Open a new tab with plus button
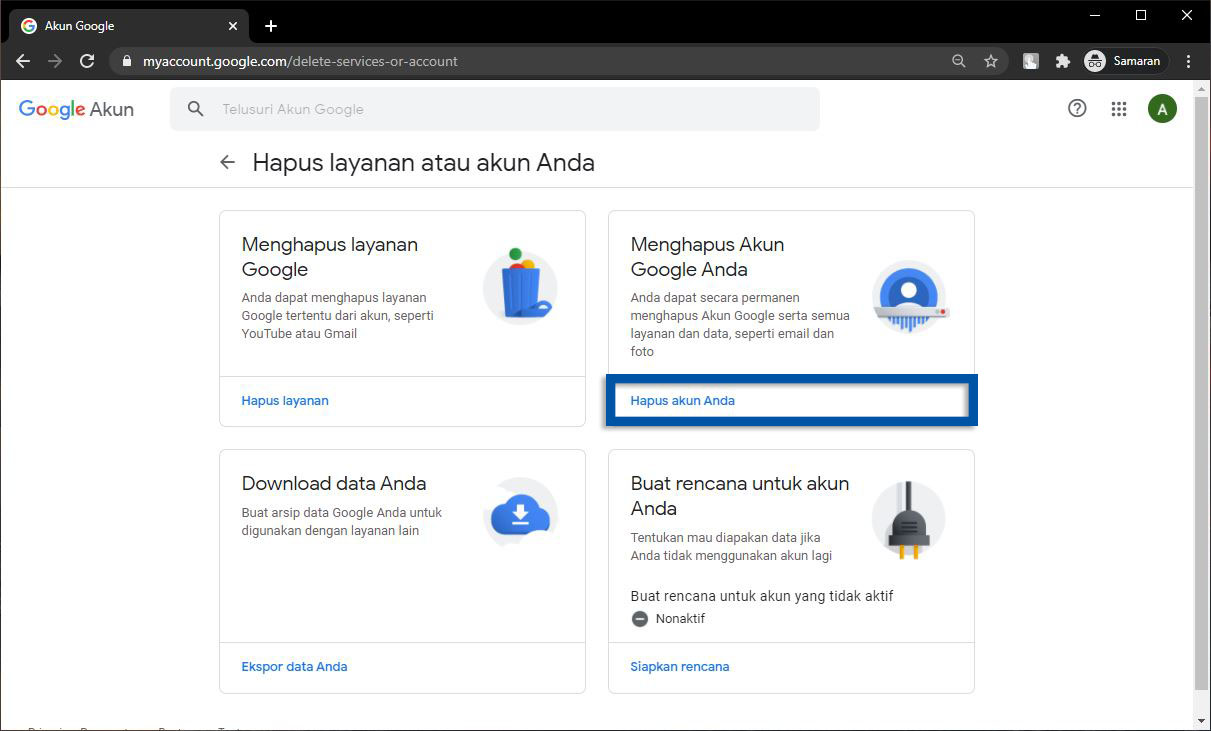 click(271, 26)
